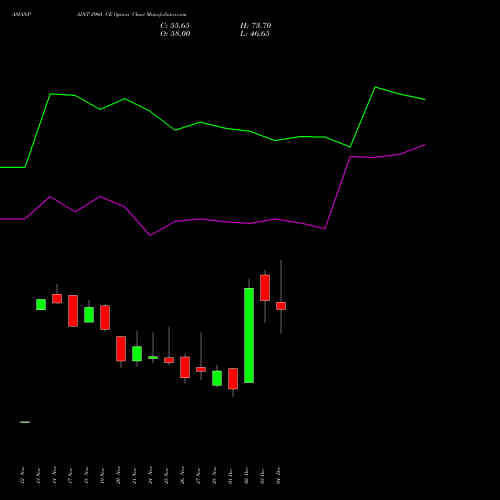Click the '14 Nov' date axis label

click(55, 475)
